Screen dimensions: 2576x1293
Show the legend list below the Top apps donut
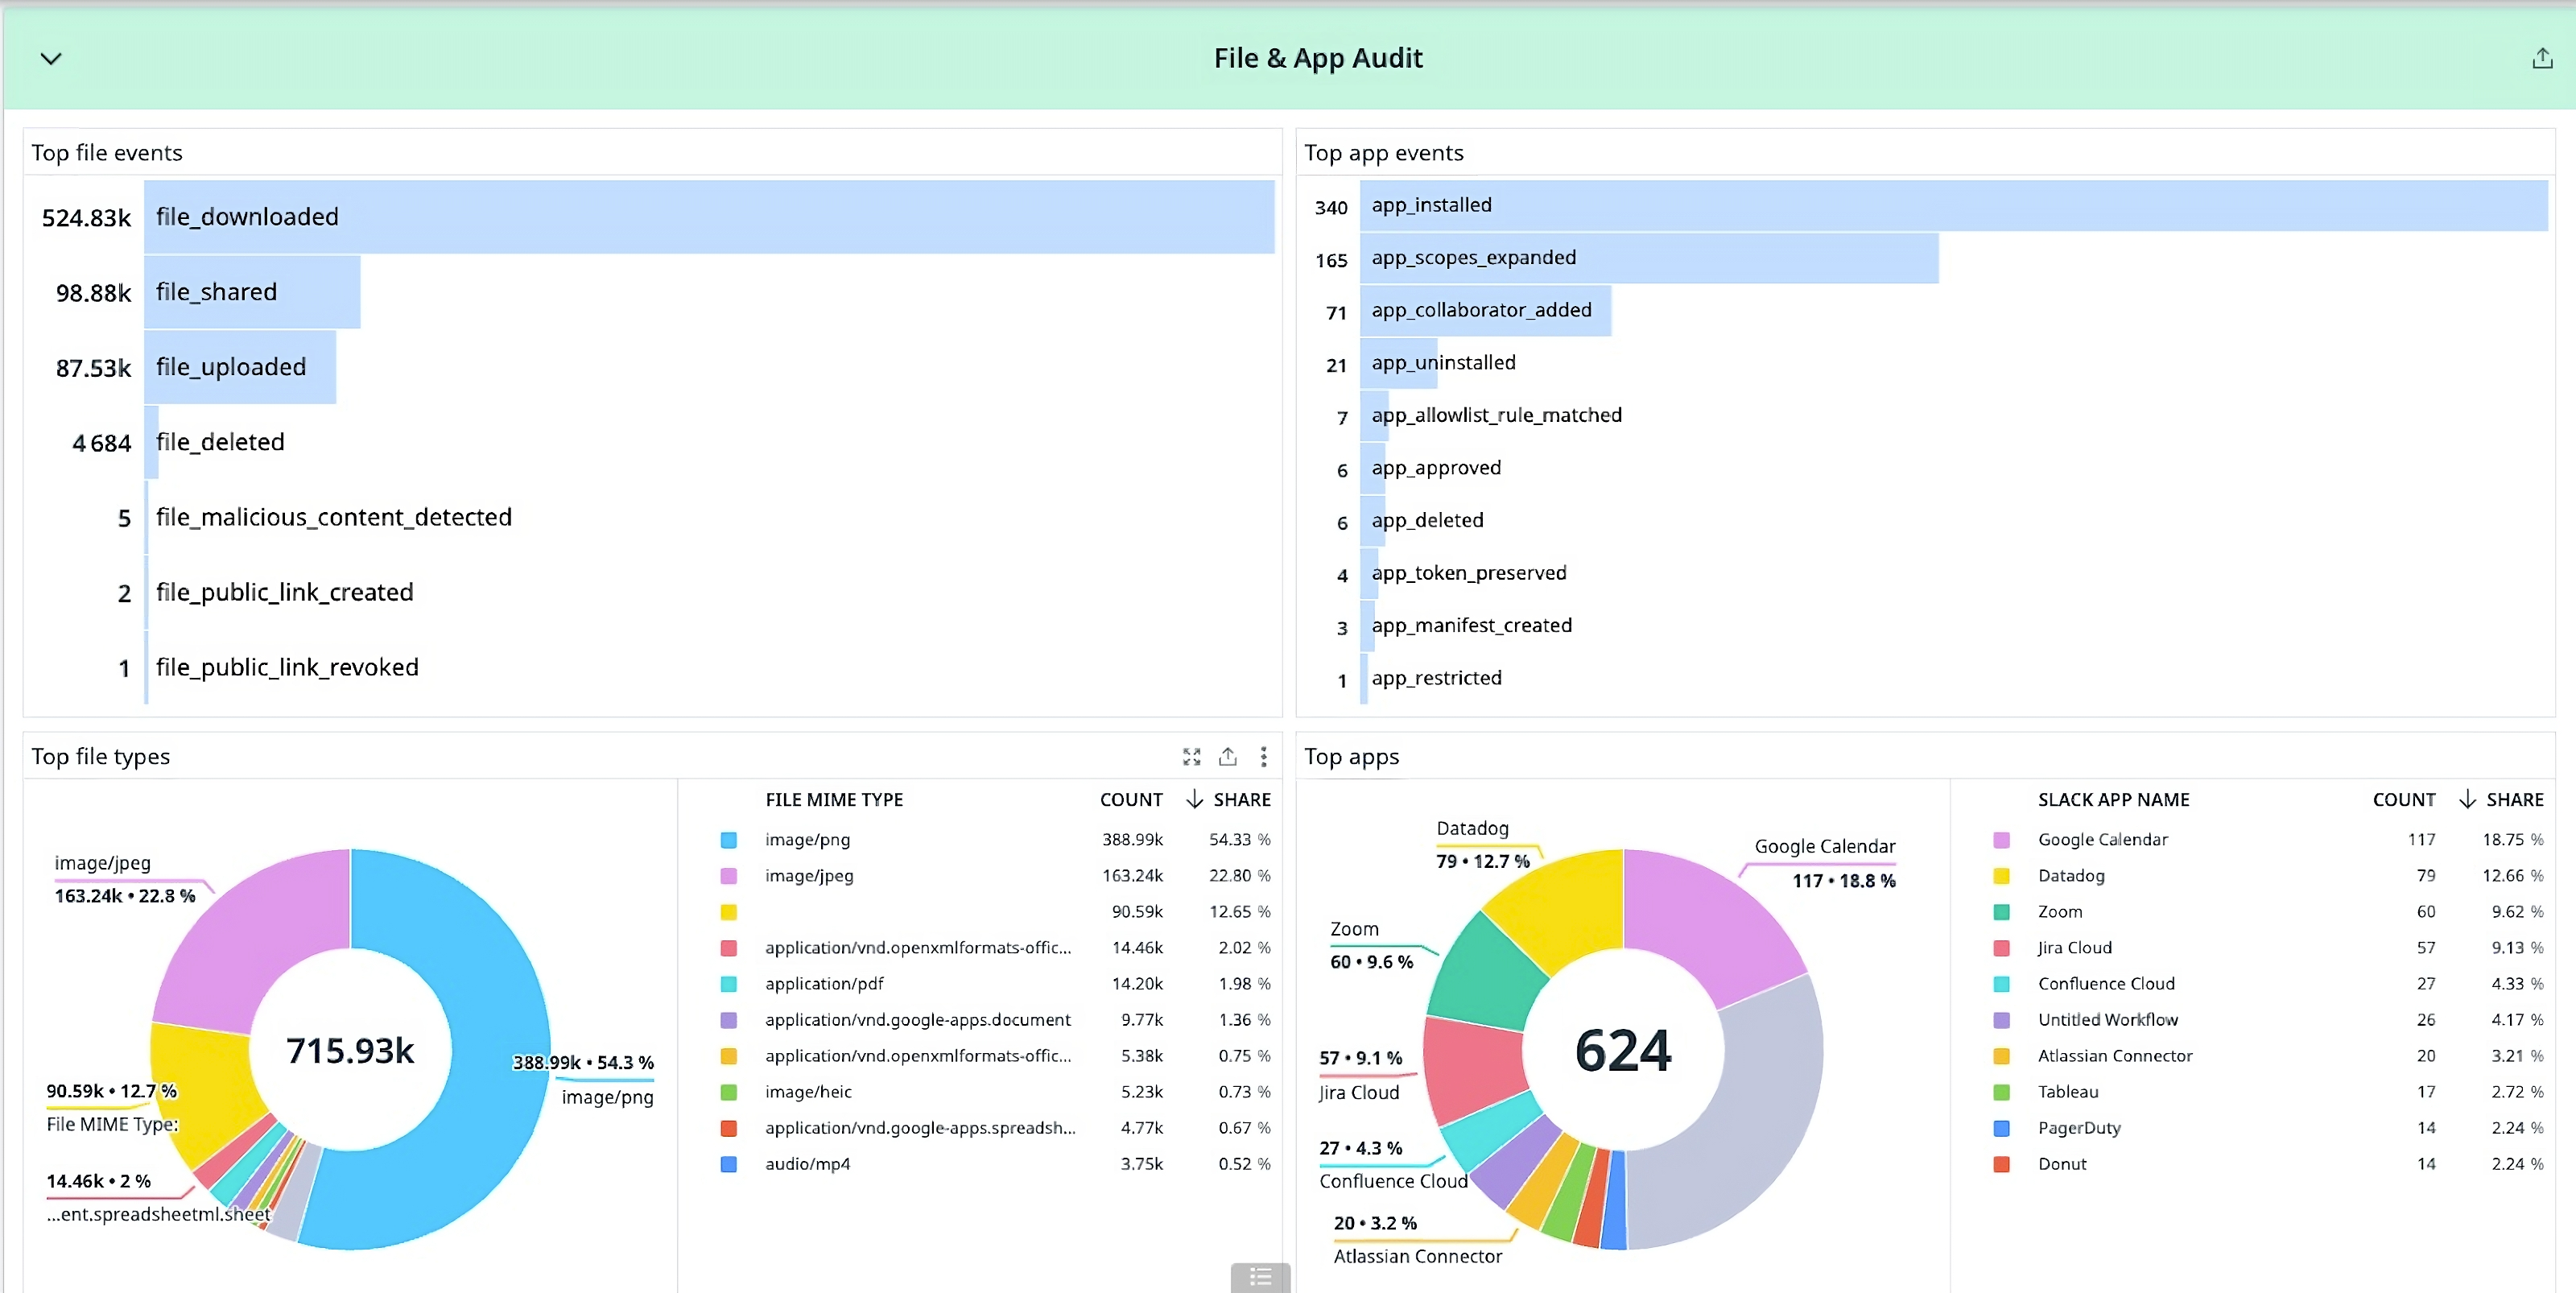(x=1259, y=1277)
